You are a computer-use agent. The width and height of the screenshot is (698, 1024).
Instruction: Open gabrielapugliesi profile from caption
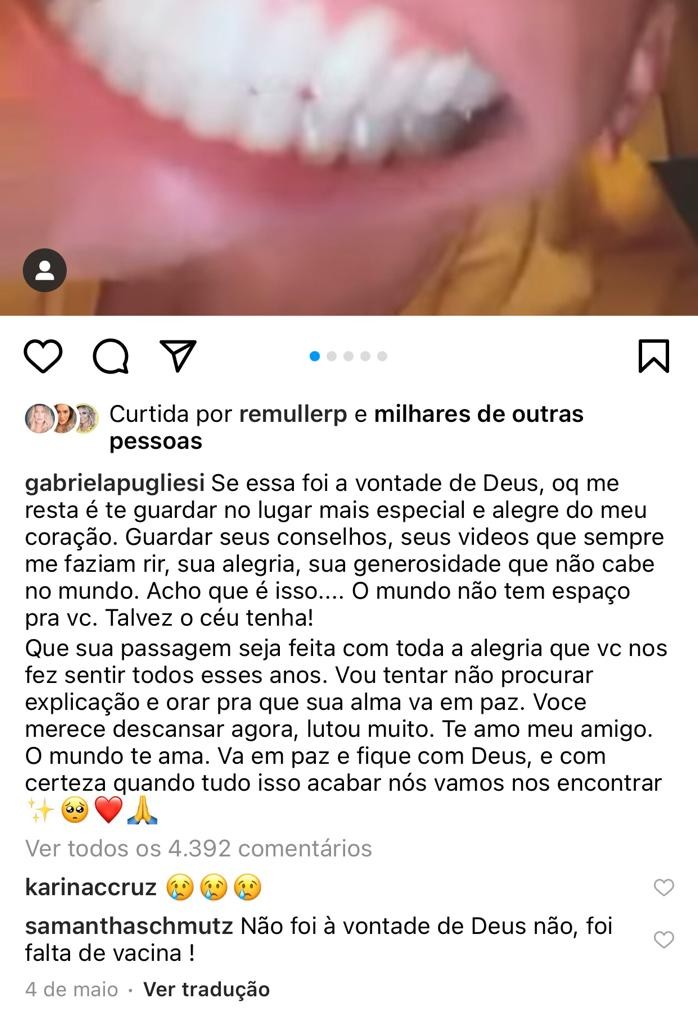tap(115, 483)
